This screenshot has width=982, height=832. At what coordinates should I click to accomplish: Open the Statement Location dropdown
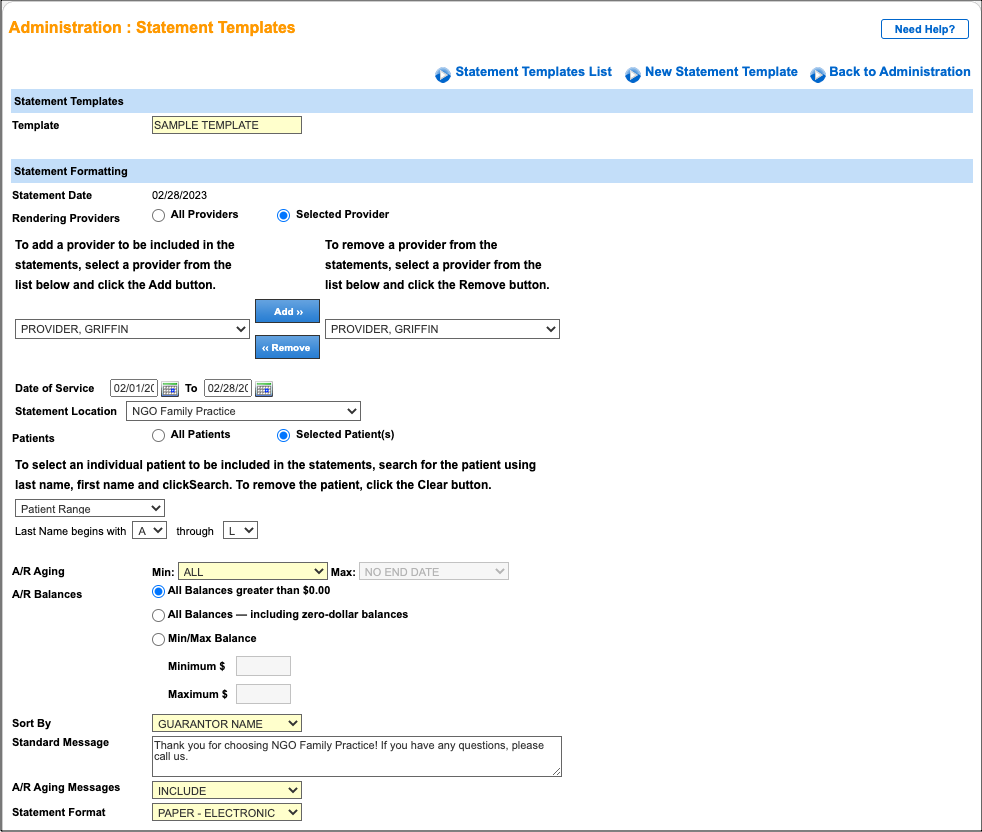click(x=243, y=411)
